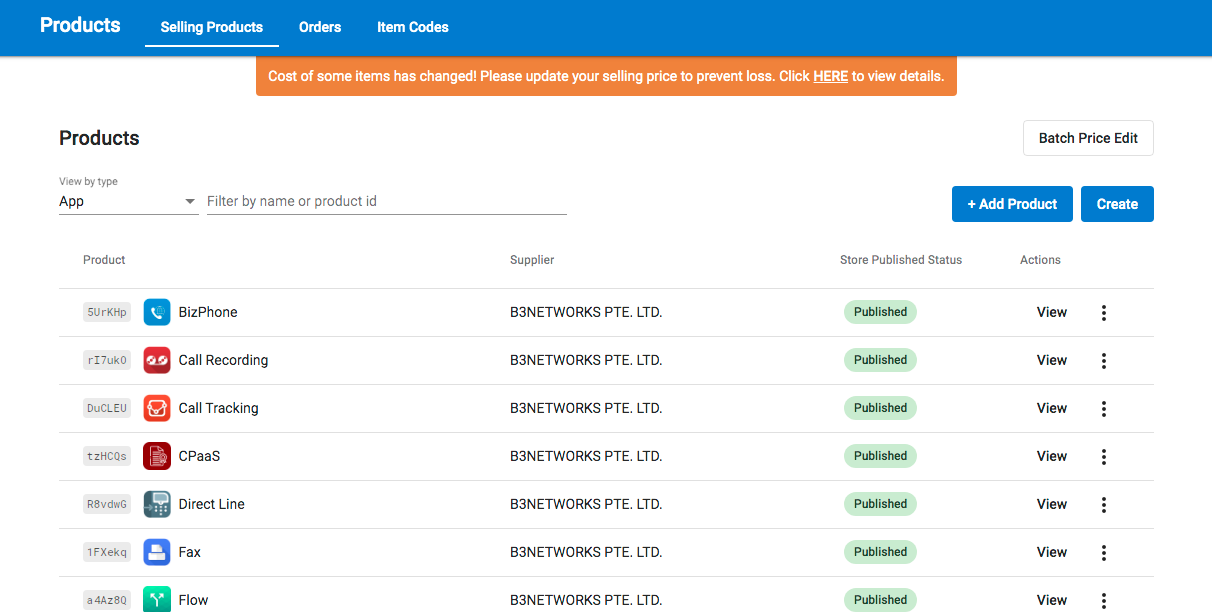The width and height of the screenshot is (1212, 612).
Task: View the Flow product
Action: click(1052, 600)
